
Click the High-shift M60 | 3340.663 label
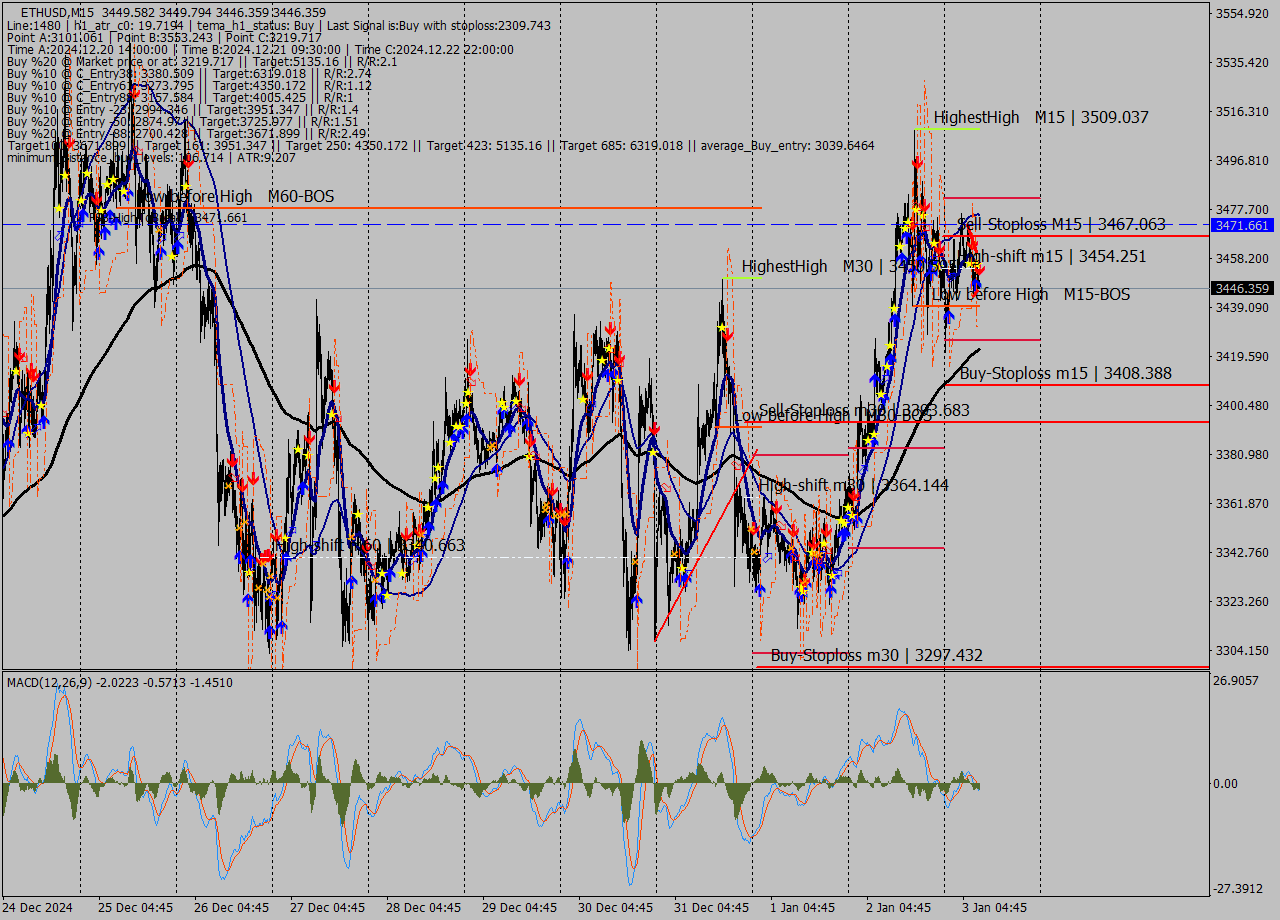coord(370,545)
